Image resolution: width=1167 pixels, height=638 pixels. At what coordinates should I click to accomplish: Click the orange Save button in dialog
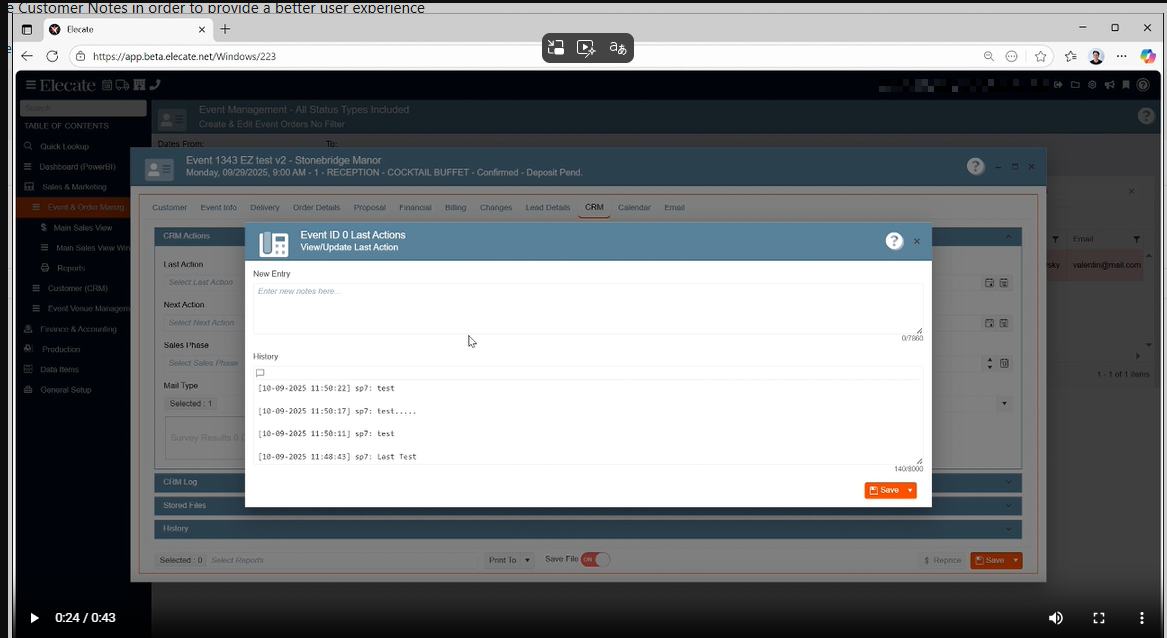[x=884, y=490]
